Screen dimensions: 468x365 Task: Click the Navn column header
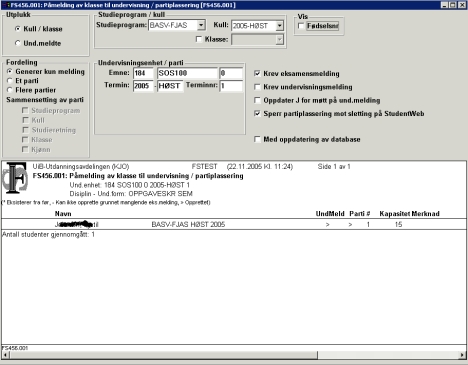(x=63, y=214)
